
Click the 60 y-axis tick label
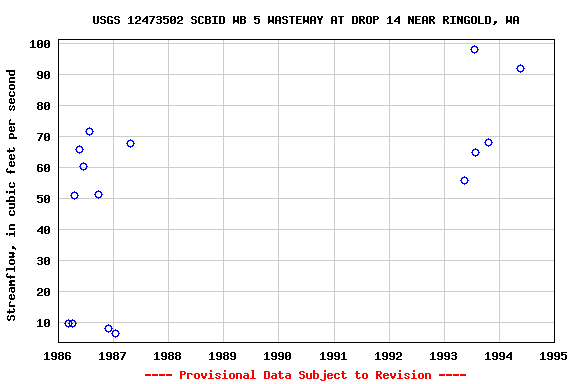[43, 168]
